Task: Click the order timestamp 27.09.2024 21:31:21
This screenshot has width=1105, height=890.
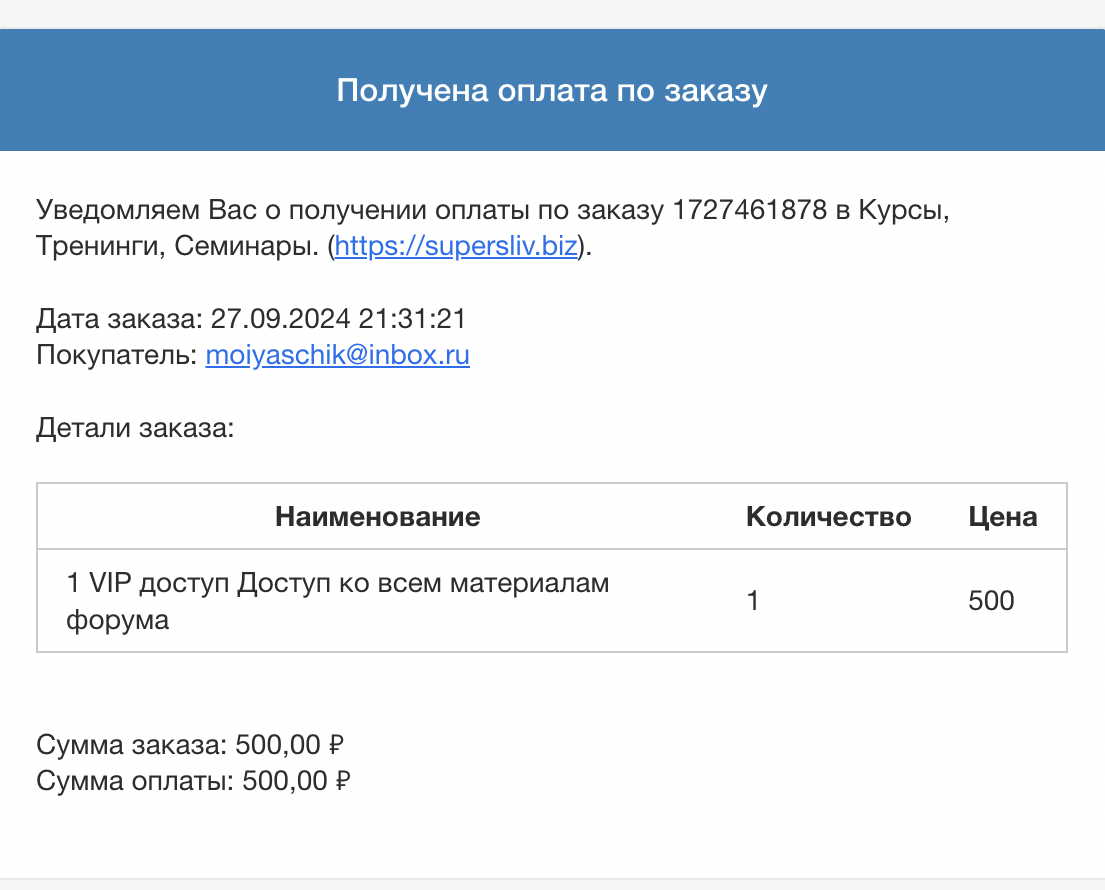Action: [x=338, y=319]
